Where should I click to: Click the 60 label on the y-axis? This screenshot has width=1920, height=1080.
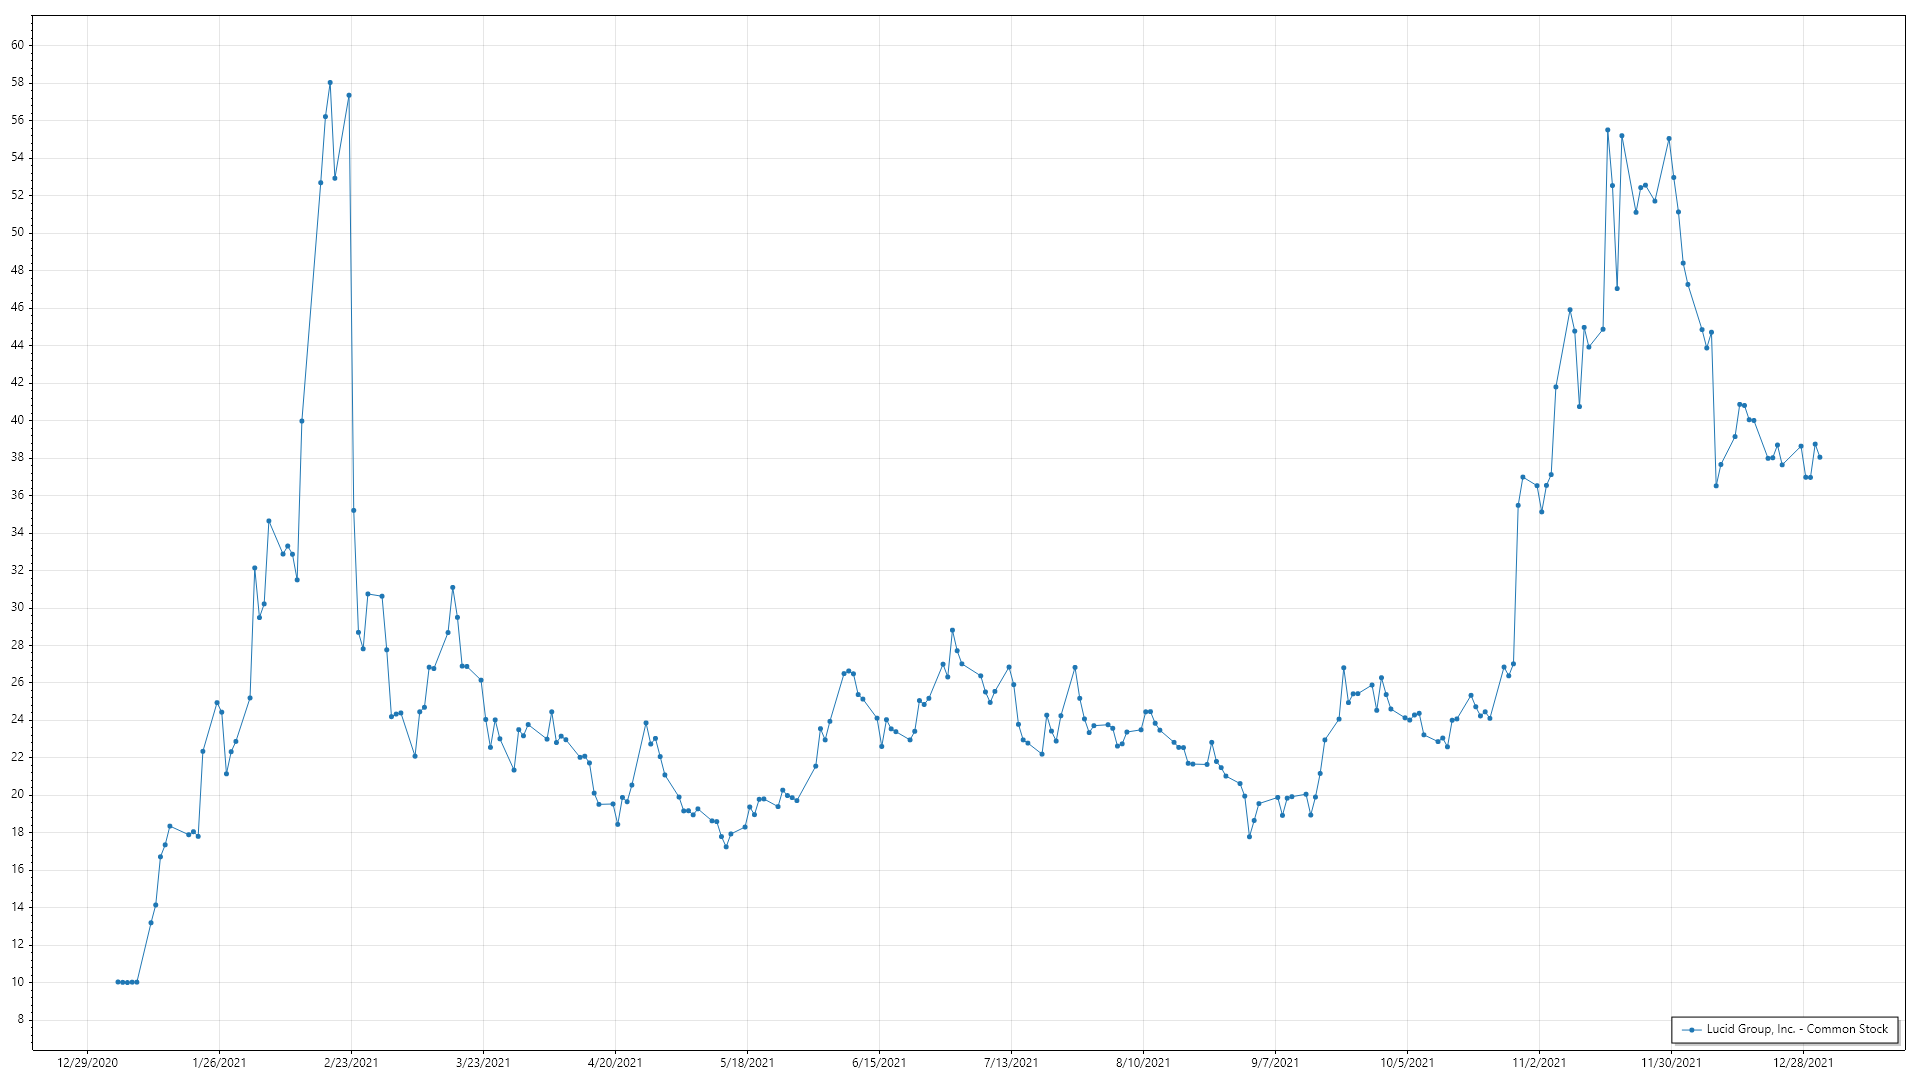click(x=18, y=45)
